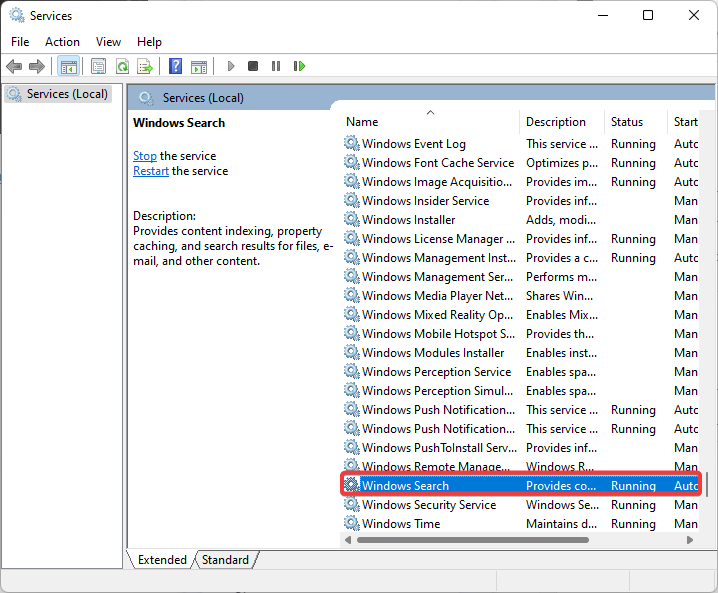Image resolution: width=718 pixels, height=593 pixels.
Task: Click gear icon of Windows Font Cache Service
Action: [352, 163]
